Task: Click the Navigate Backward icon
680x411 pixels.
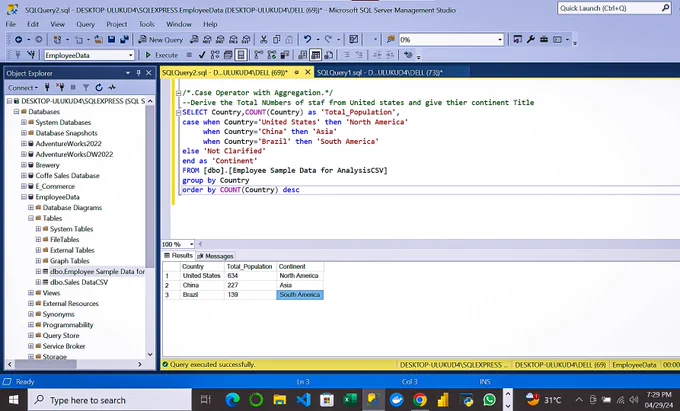Action: [x=19, y=39]
